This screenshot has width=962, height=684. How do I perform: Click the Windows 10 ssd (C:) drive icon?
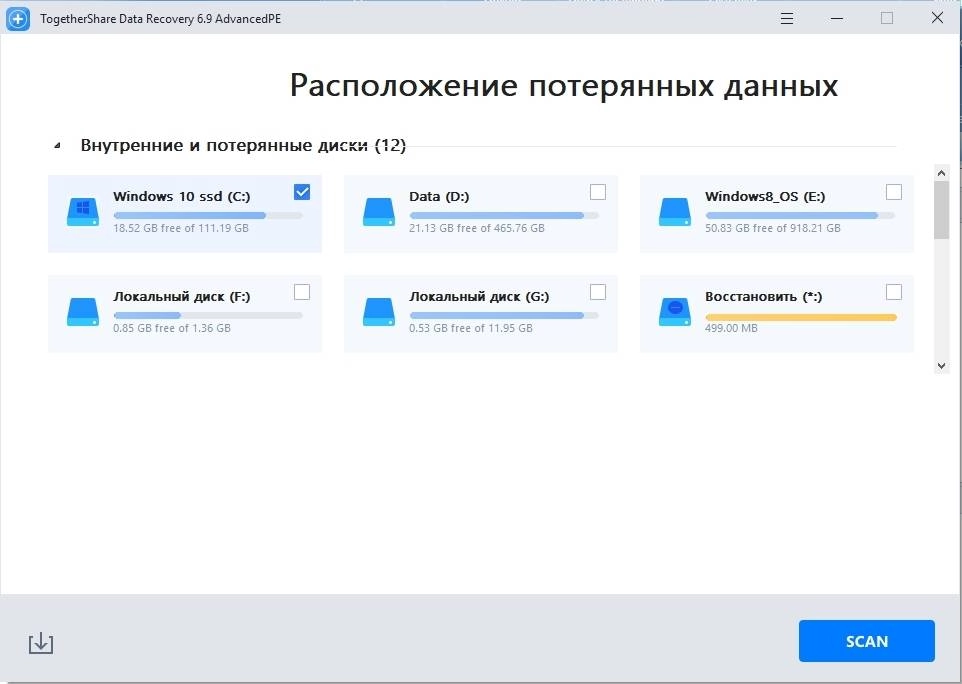coord(83,212)
